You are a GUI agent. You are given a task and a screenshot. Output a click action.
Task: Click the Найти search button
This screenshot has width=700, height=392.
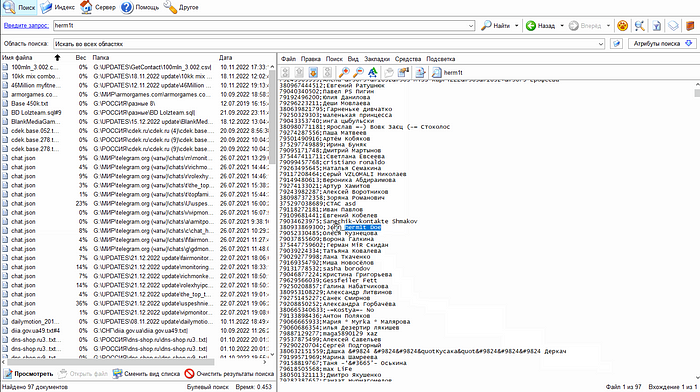point(496,26)
